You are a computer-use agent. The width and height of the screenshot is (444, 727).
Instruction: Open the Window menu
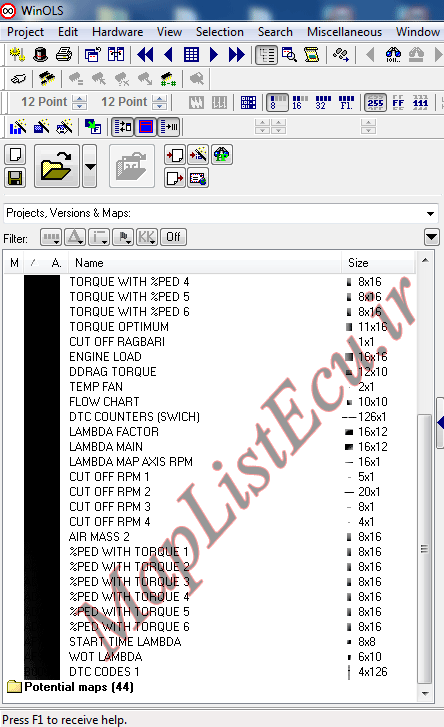[x=418, y=32]
